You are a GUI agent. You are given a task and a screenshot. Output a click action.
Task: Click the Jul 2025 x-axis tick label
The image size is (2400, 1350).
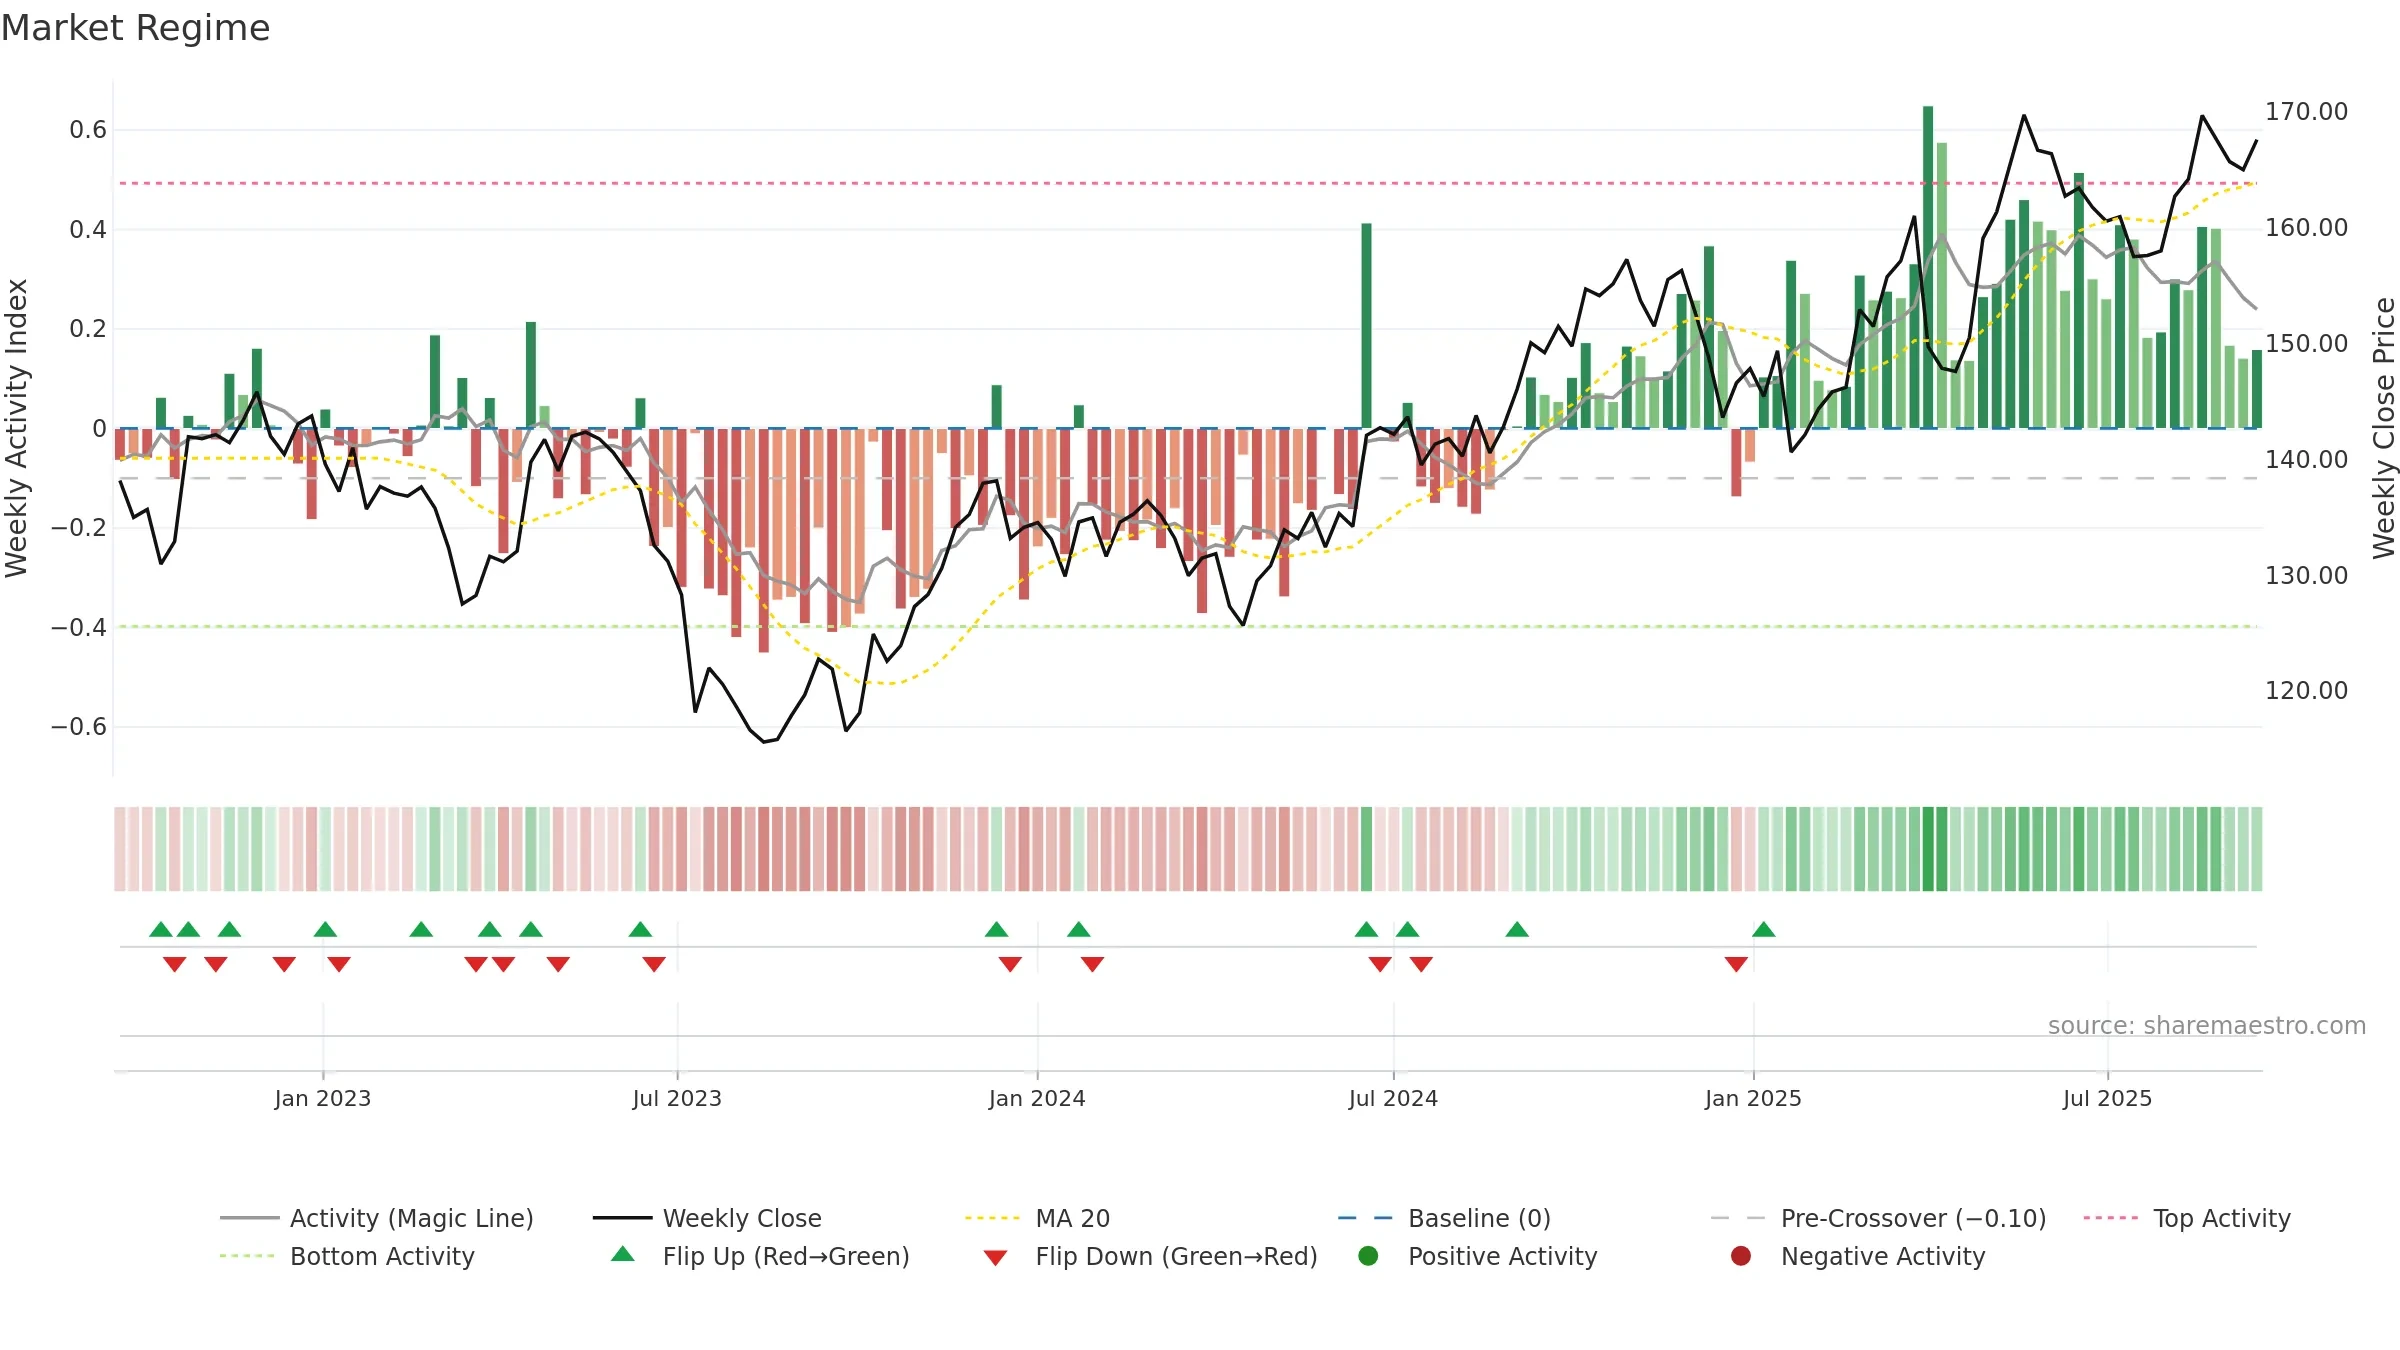pyautogui.click(x=2107, y=1098)
